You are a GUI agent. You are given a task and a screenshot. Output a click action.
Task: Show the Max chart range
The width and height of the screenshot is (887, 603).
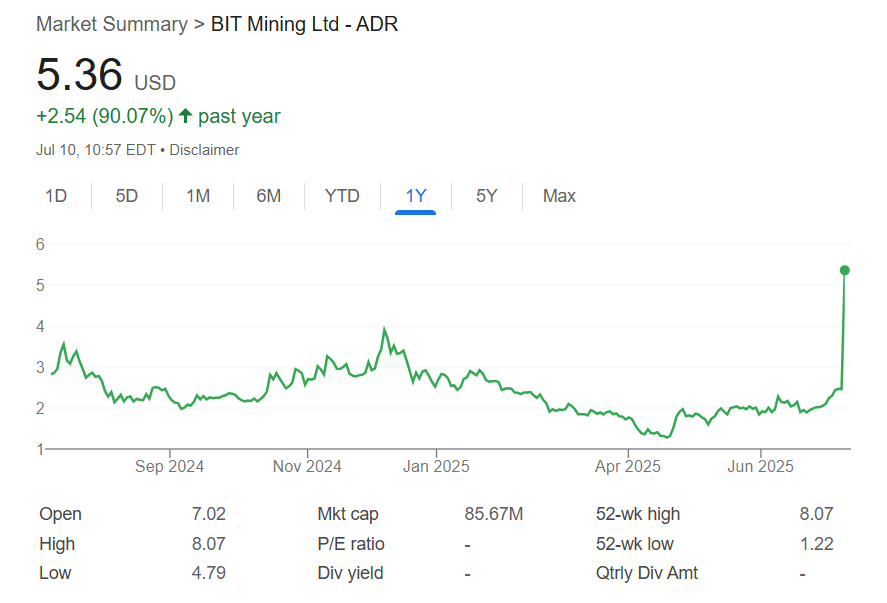(559, 196)
